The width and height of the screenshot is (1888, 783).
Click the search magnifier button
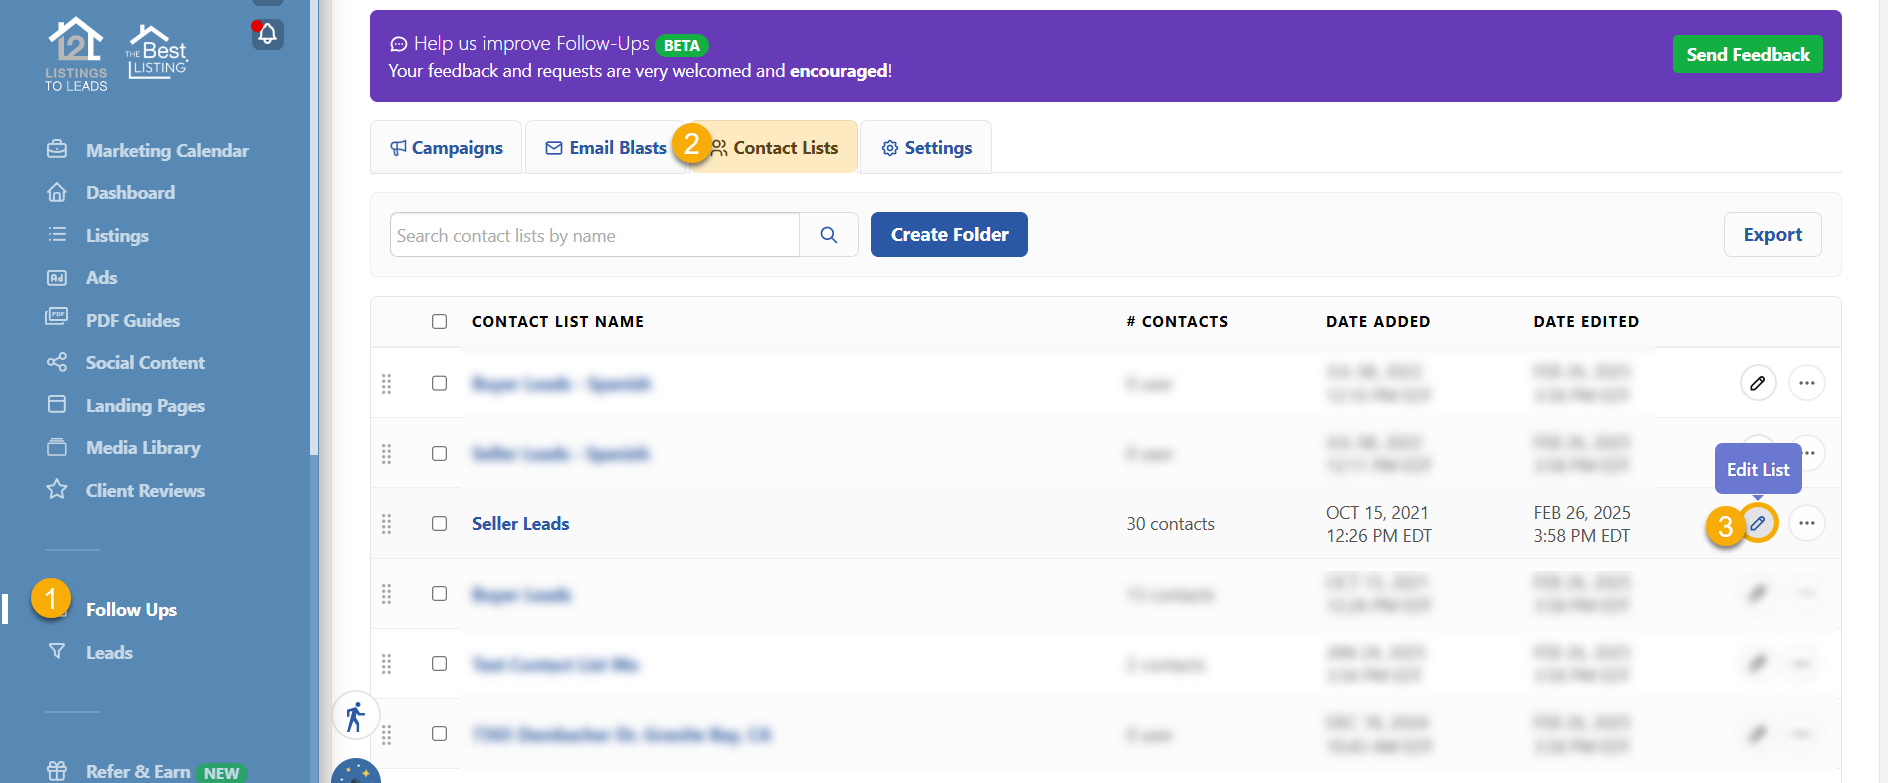(x=829, y=235)
